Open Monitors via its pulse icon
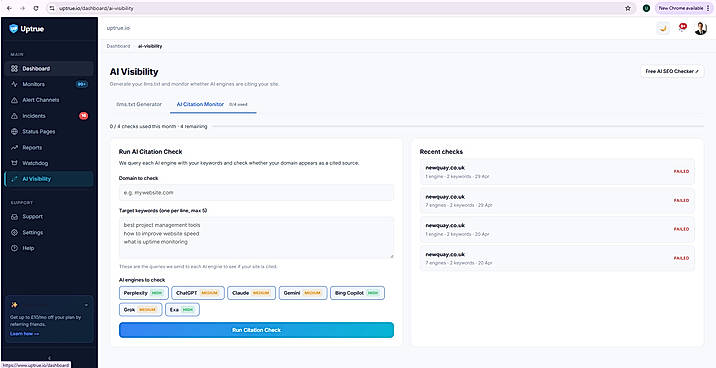 coord(14,84)
